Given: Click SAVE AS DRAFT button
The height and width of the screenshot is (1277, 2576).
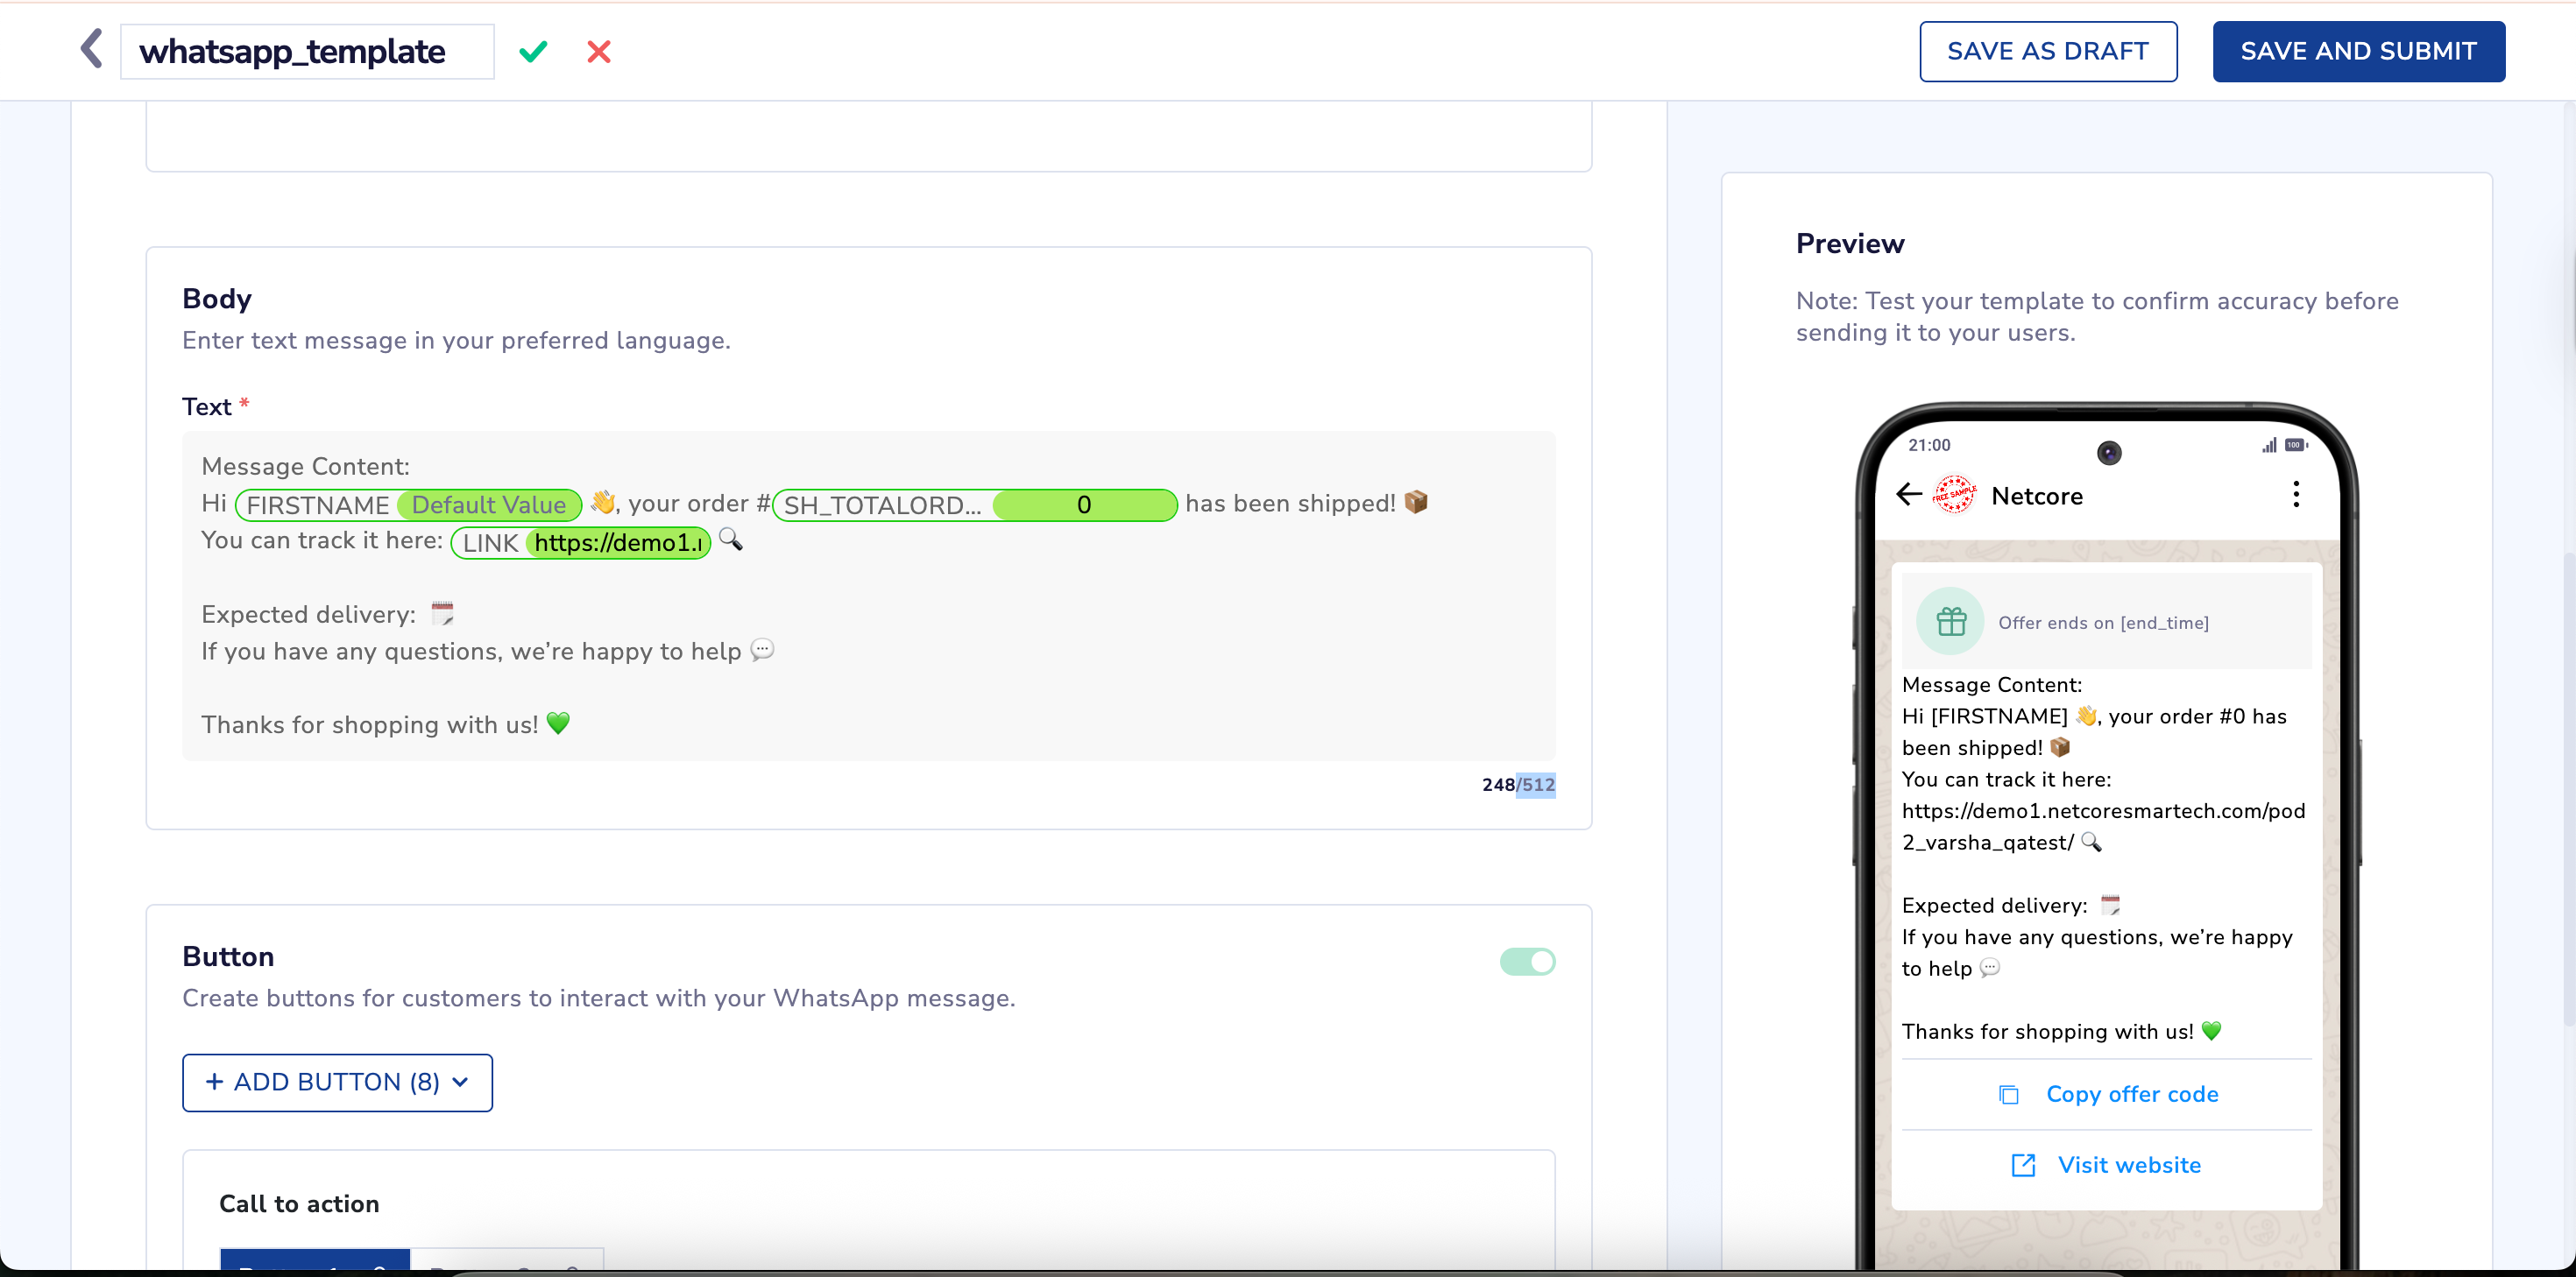Looking at the screenshot, I should click(x=2047, y=51).
